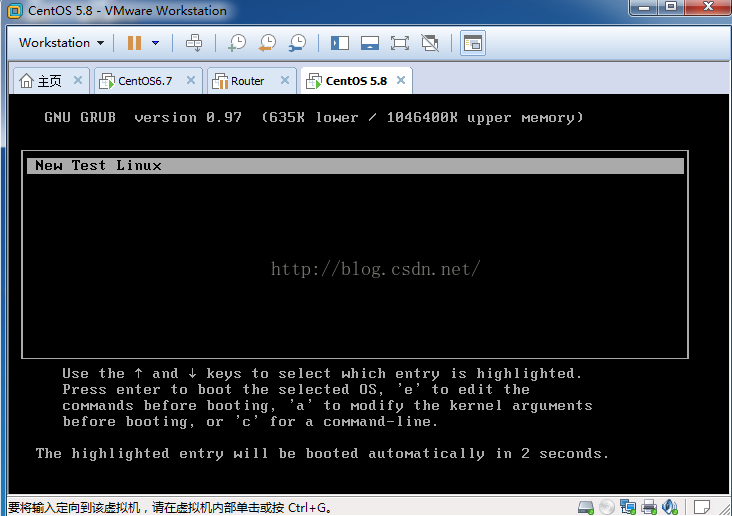Pause the virtual machine with the orange button
Screen dimensions: 732x516
click(x=134, y=43)
